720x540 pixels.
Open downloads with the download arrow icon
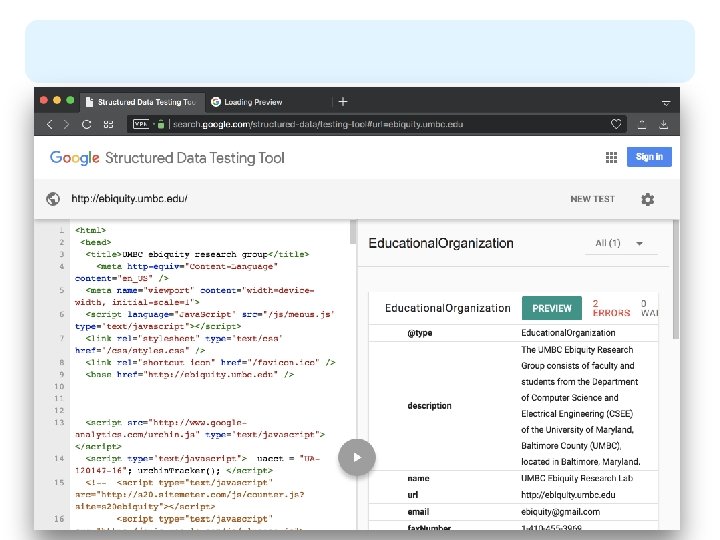coord(664,124)
